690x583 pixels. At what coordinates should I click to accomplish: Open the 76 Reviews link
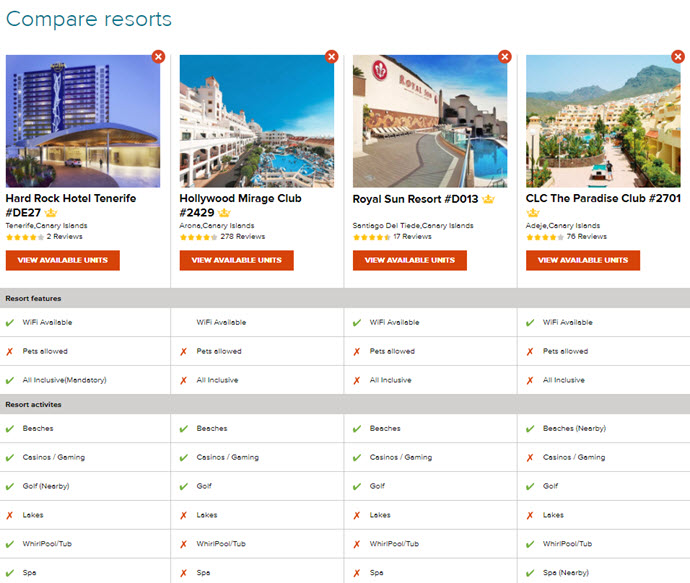587,237
